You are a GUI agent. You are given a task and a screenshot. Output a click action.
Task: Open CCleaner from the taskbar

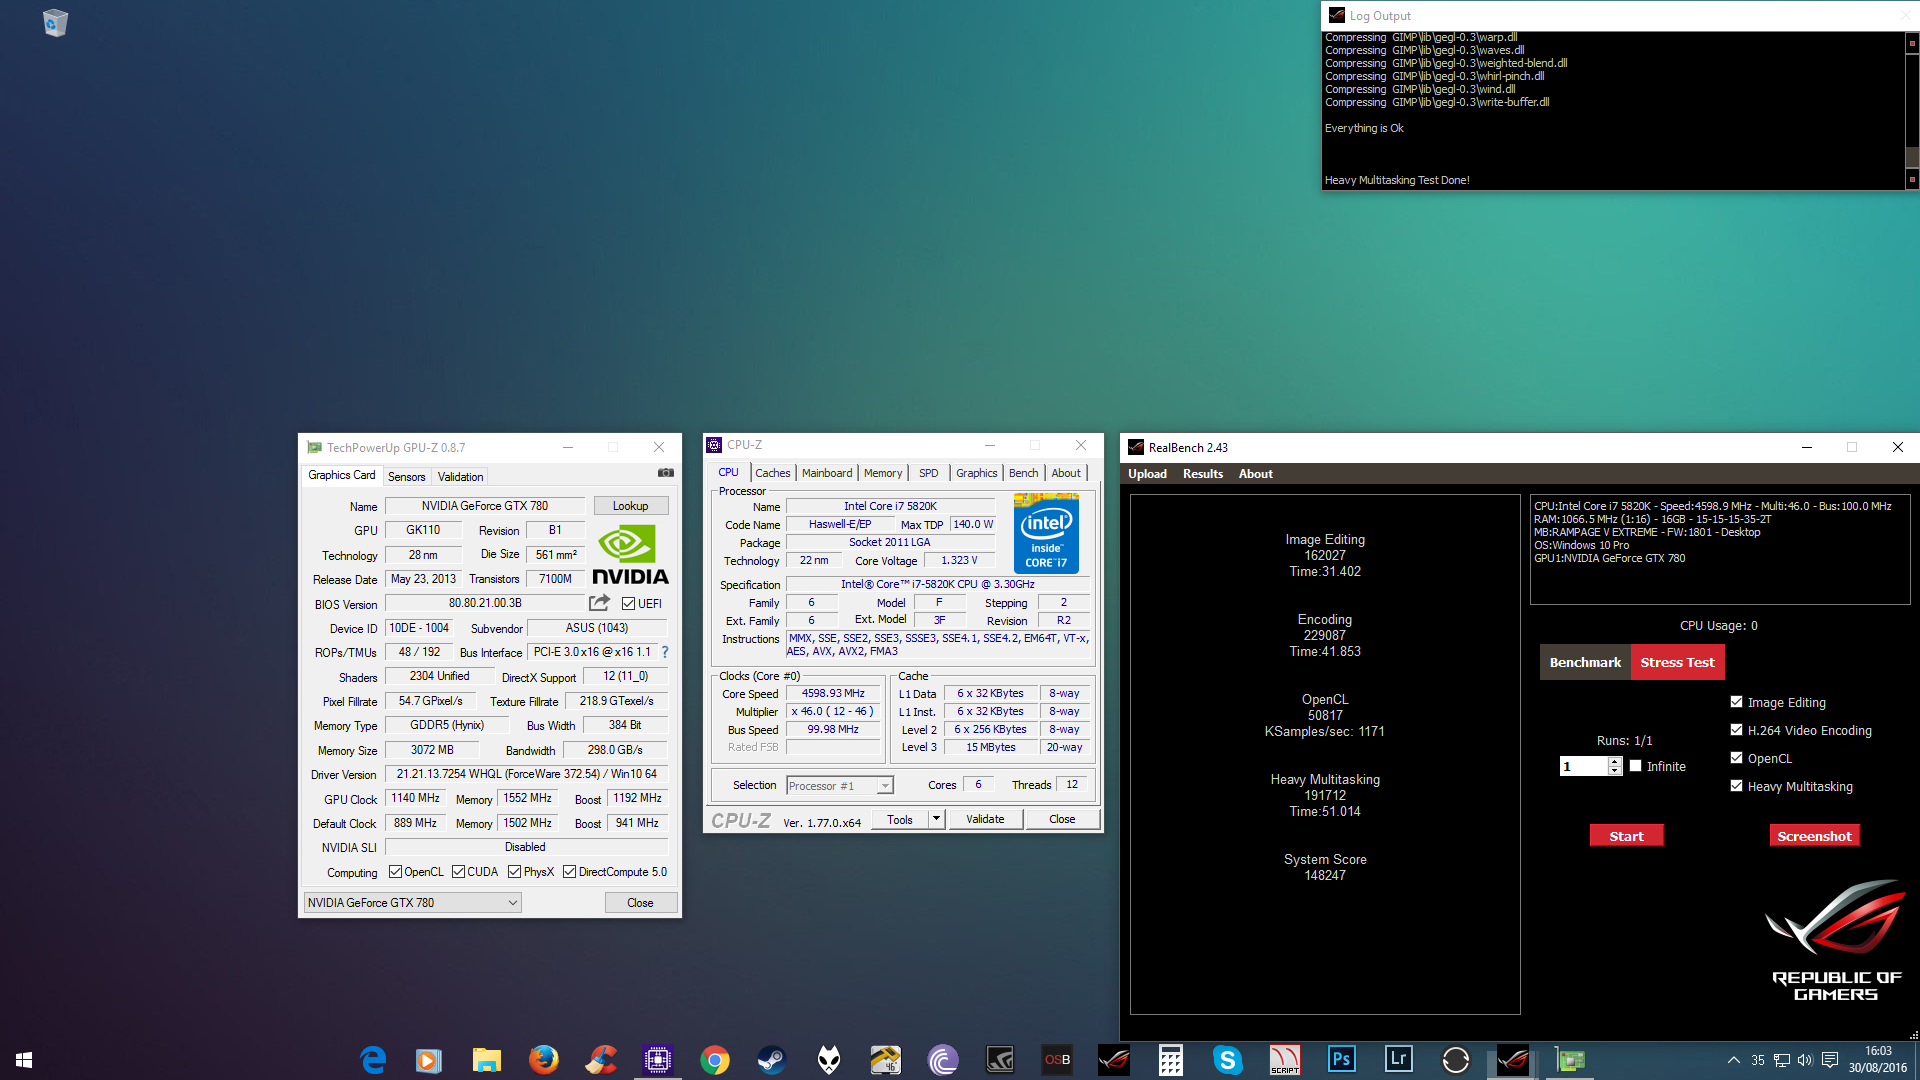601,1060
